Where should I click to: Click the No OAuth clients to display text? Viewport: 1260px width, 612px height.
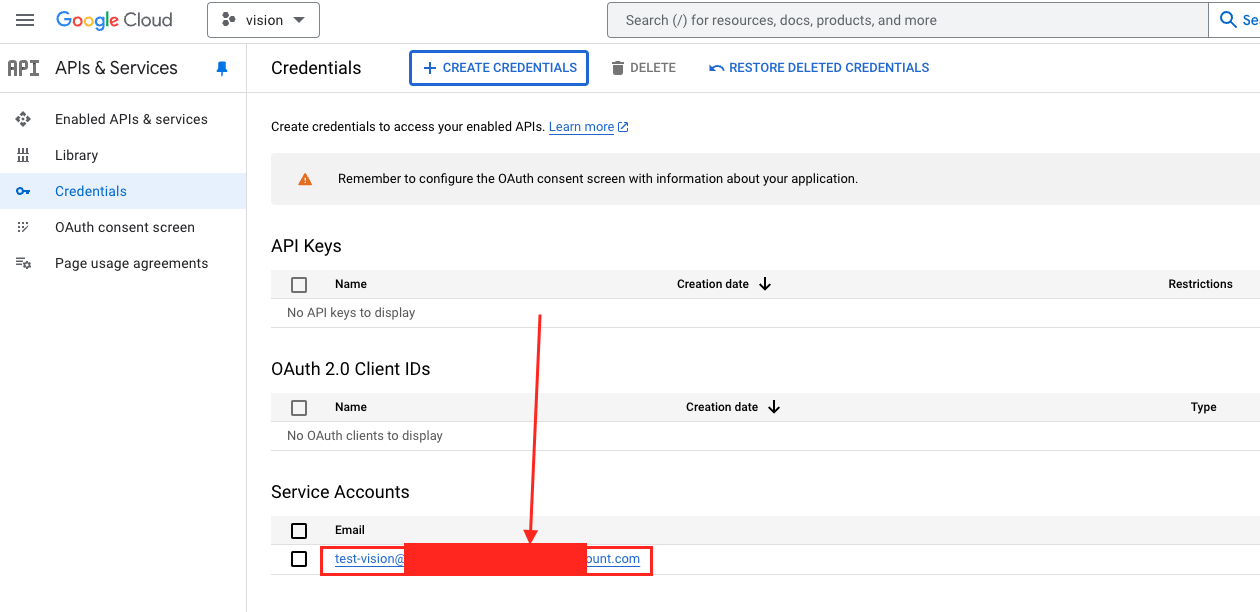[x=365, y=436]
